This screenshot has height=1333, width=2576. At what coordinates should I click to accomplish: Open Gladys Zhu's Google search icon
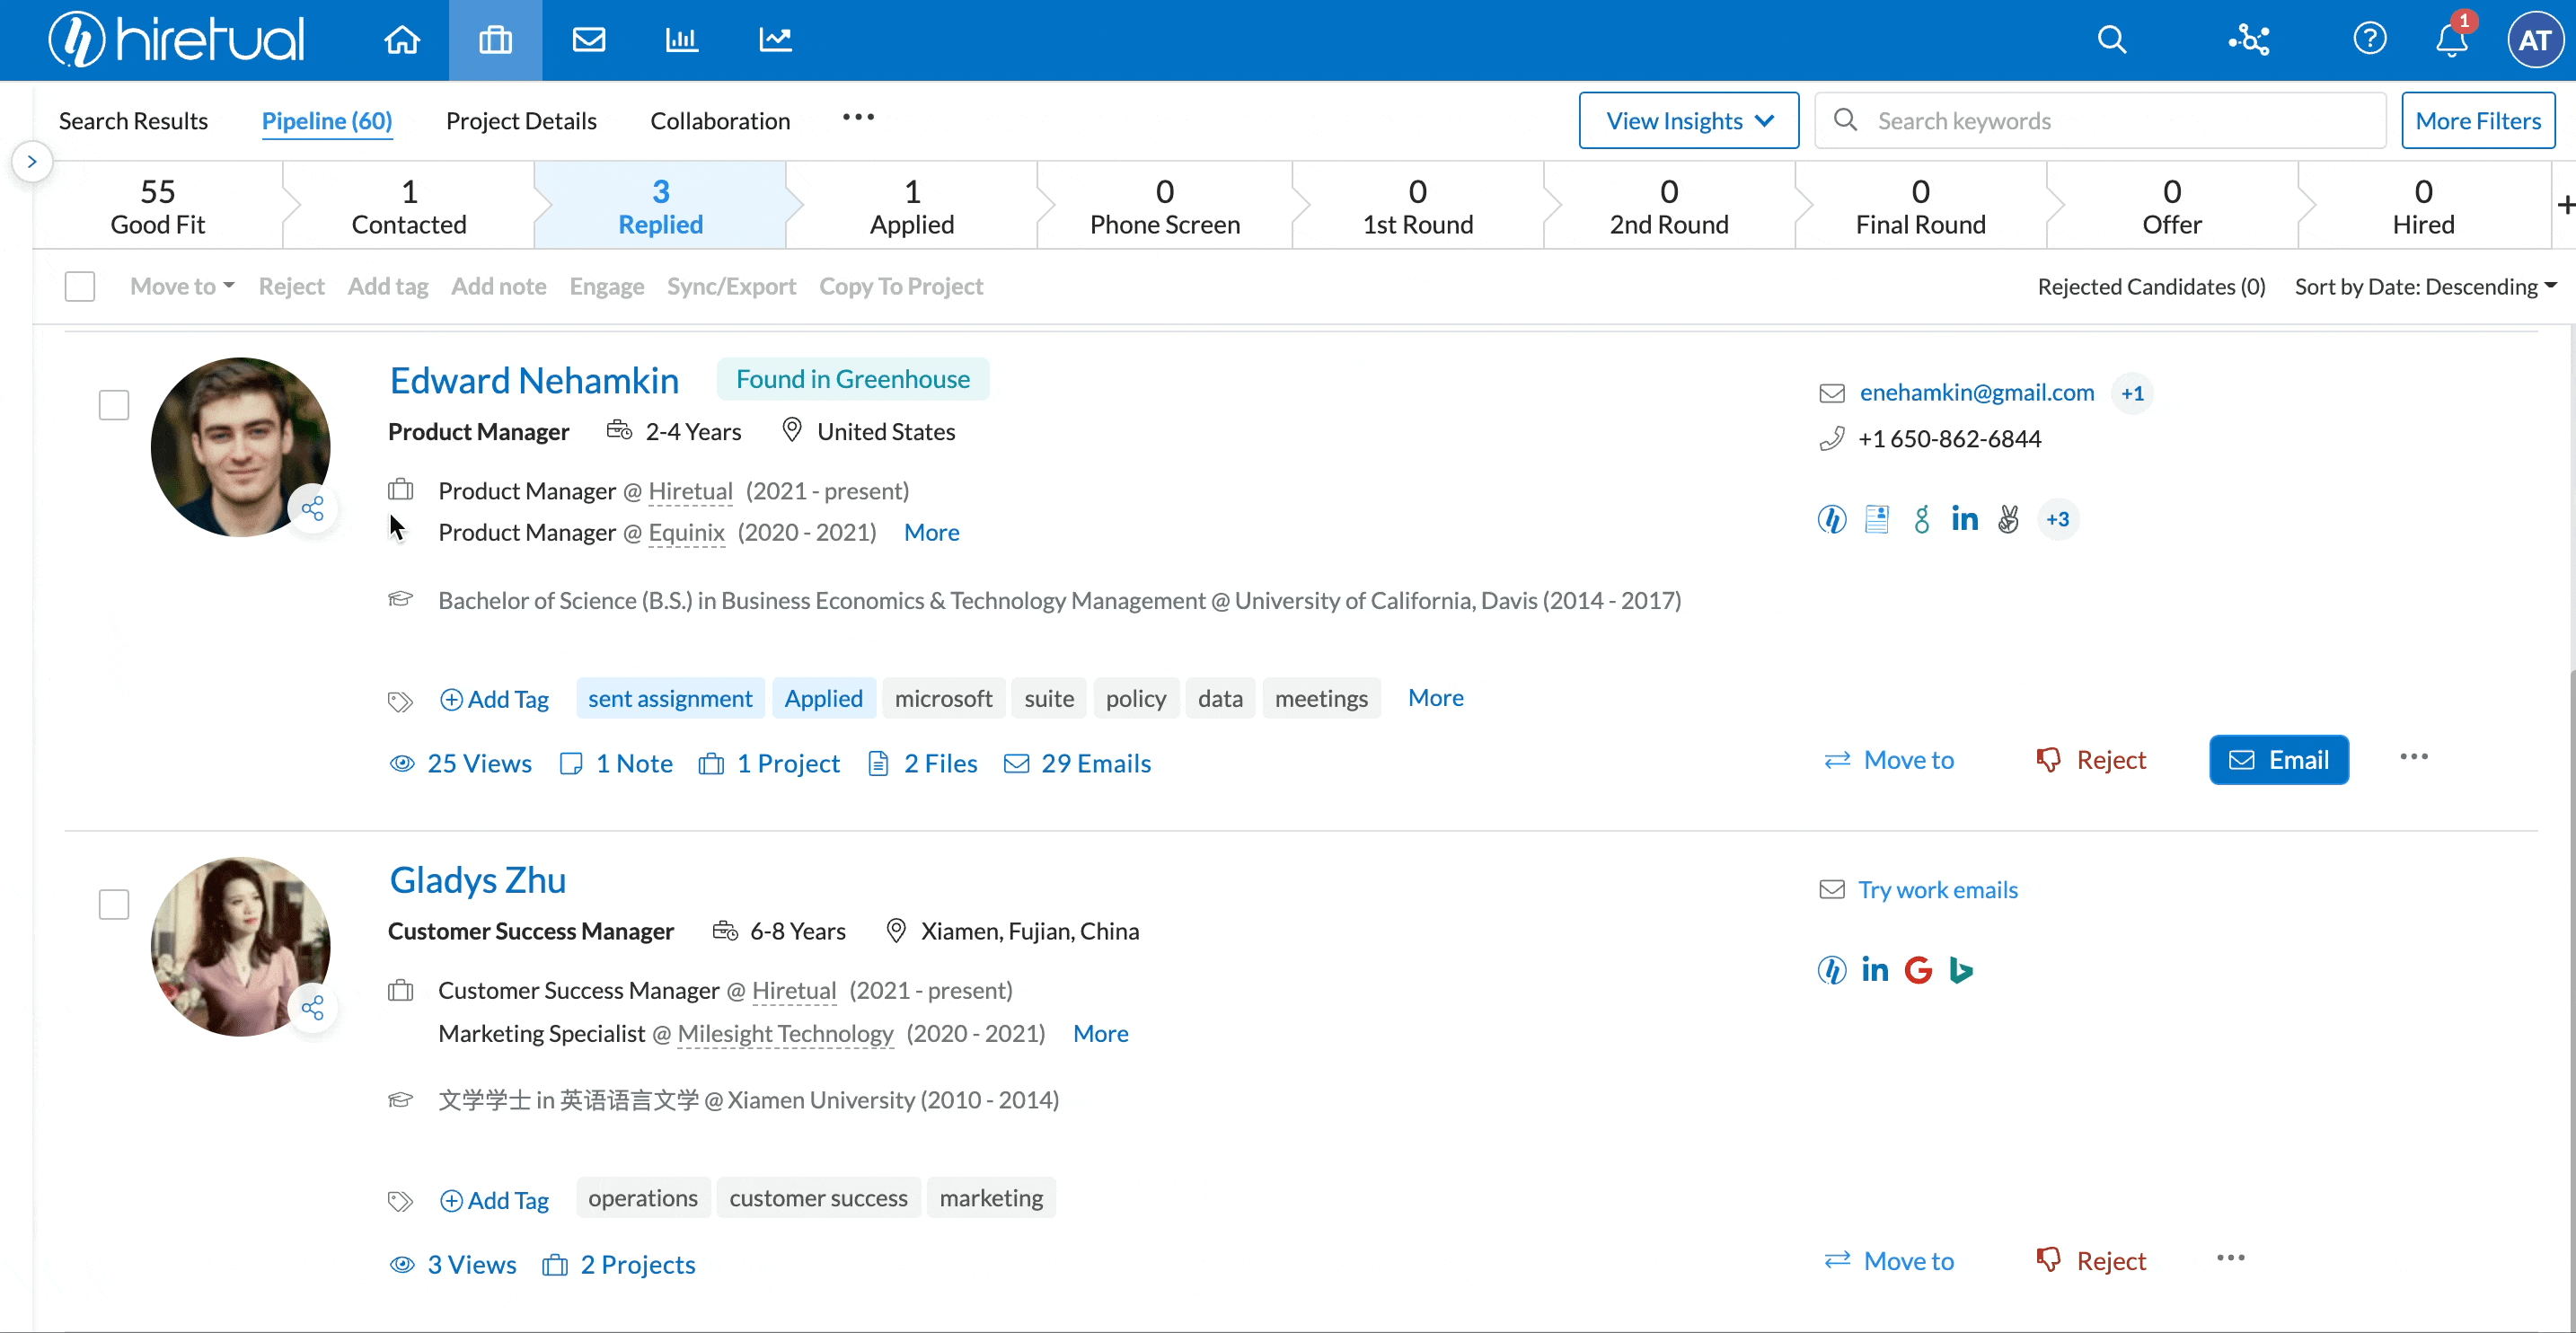(x=1918, y=969)
